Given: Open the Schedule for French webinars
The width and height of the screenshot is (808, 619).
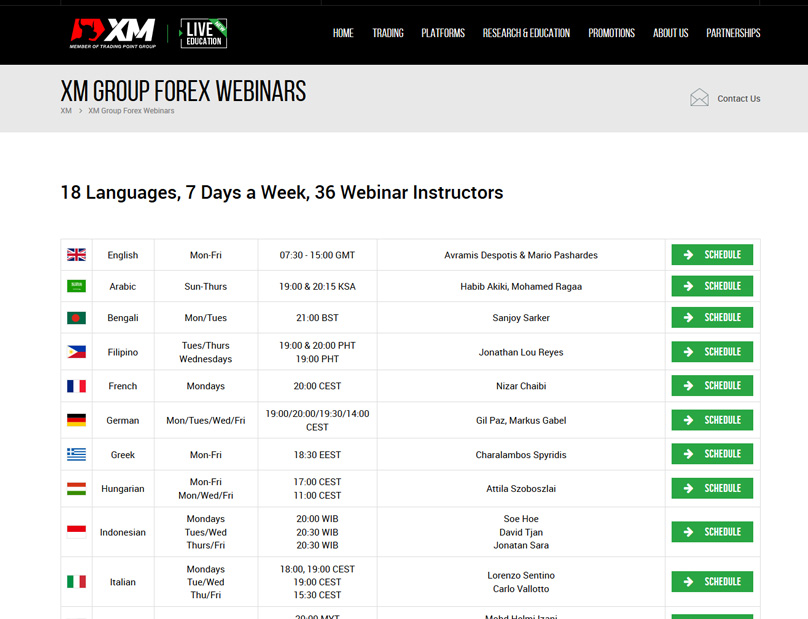Looking at the screenshot, I should pyautogui.click(x=712, y=386).
